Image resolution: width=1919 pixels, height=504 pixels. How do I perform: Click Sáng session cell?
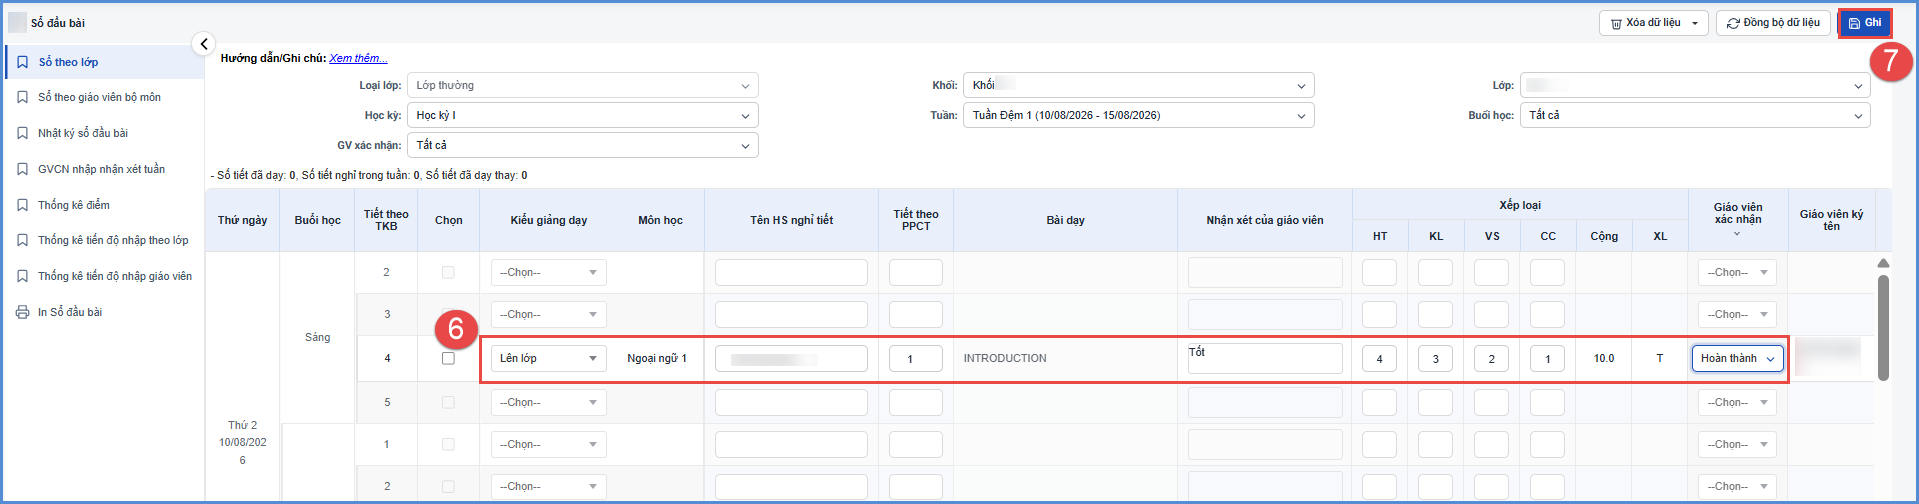tap(317, 337)
